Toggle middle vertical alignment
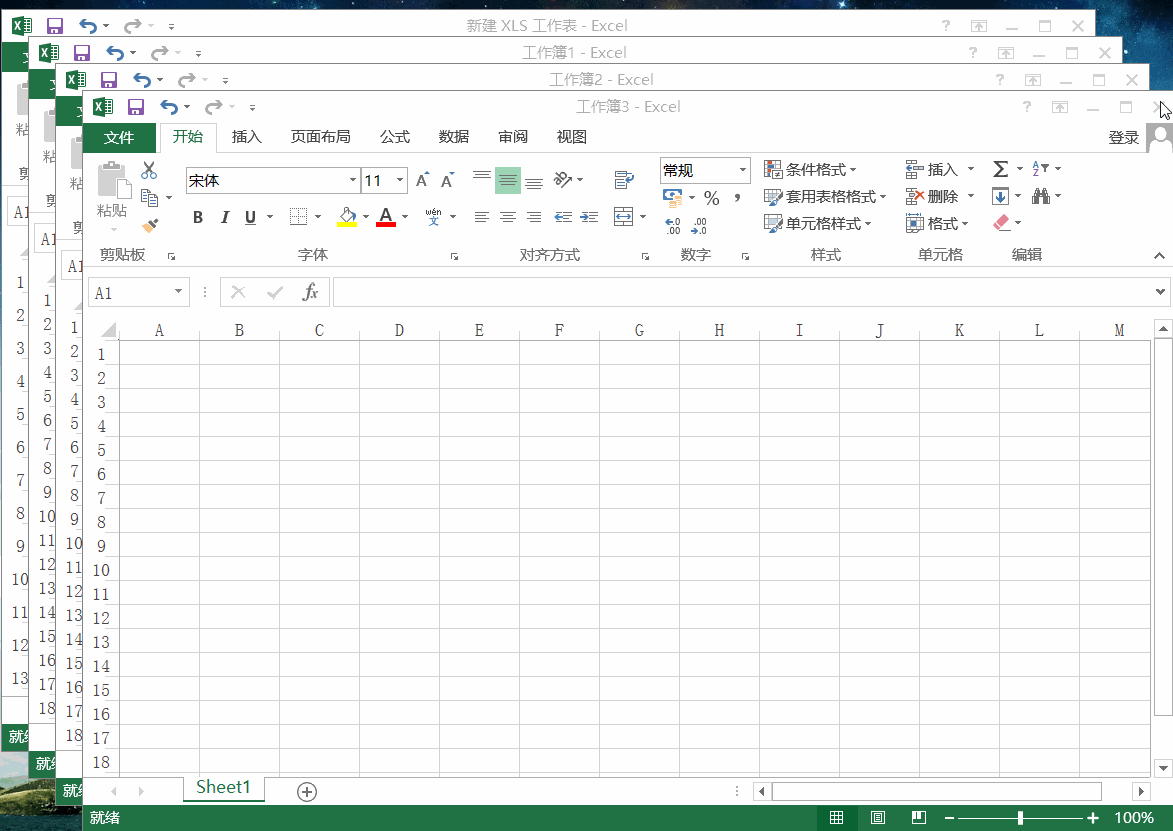The height and width of the screenshot is (831, 1173). coord(508,180)
